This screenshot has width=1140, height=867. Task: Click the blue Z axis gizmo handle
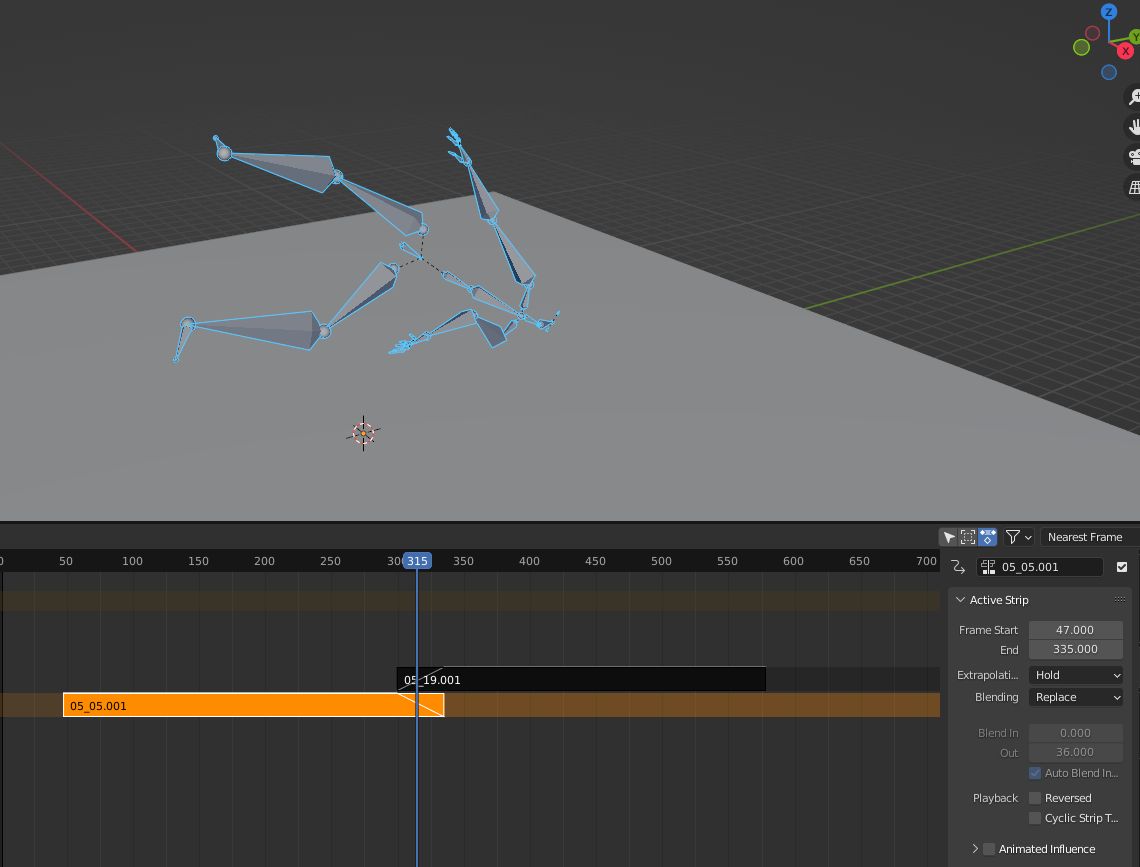coord(1108,12)
